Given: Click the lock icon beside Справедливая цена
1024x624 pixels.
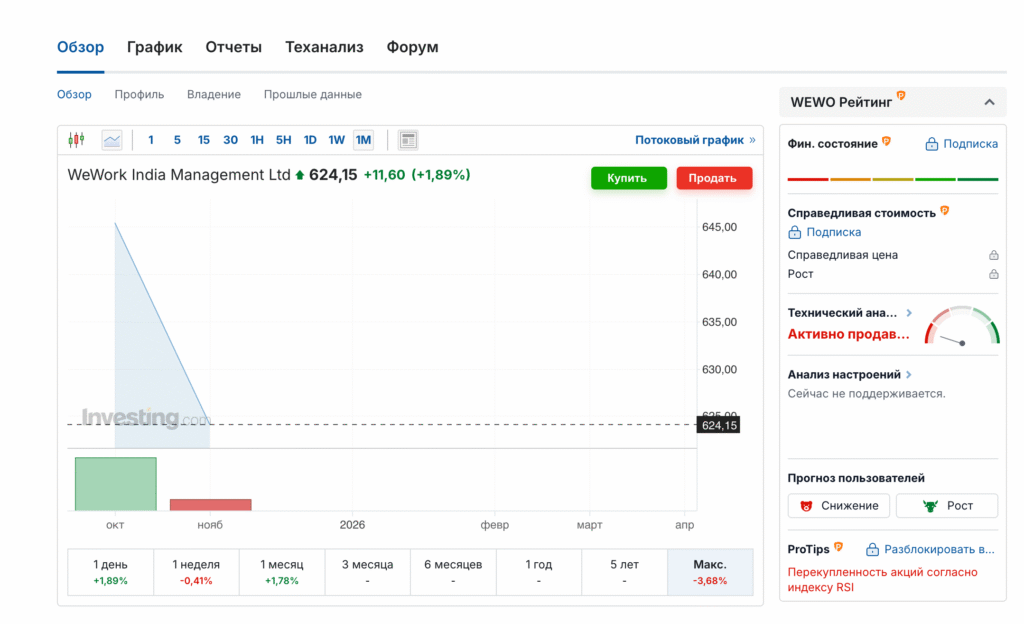Looking at the screenshot, I should (x=993, y=255).
